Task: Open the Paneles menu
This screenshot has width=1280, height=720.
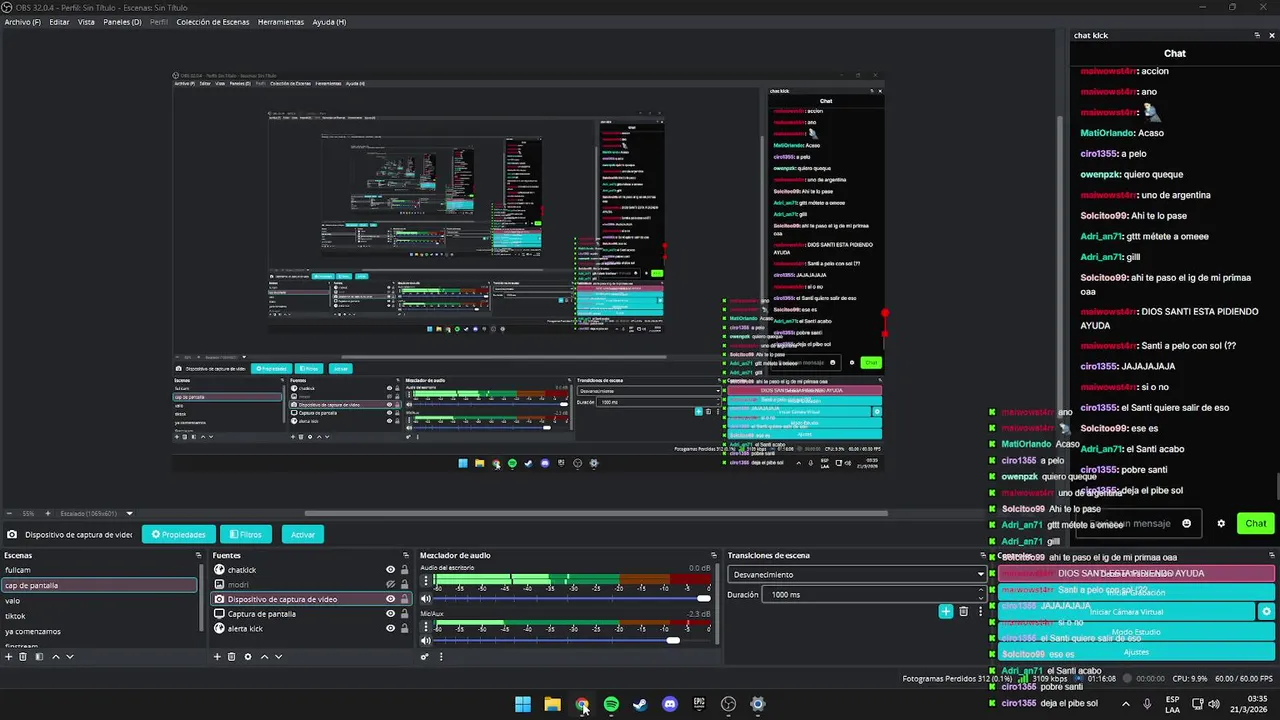Action: click(x=123, y=22)
